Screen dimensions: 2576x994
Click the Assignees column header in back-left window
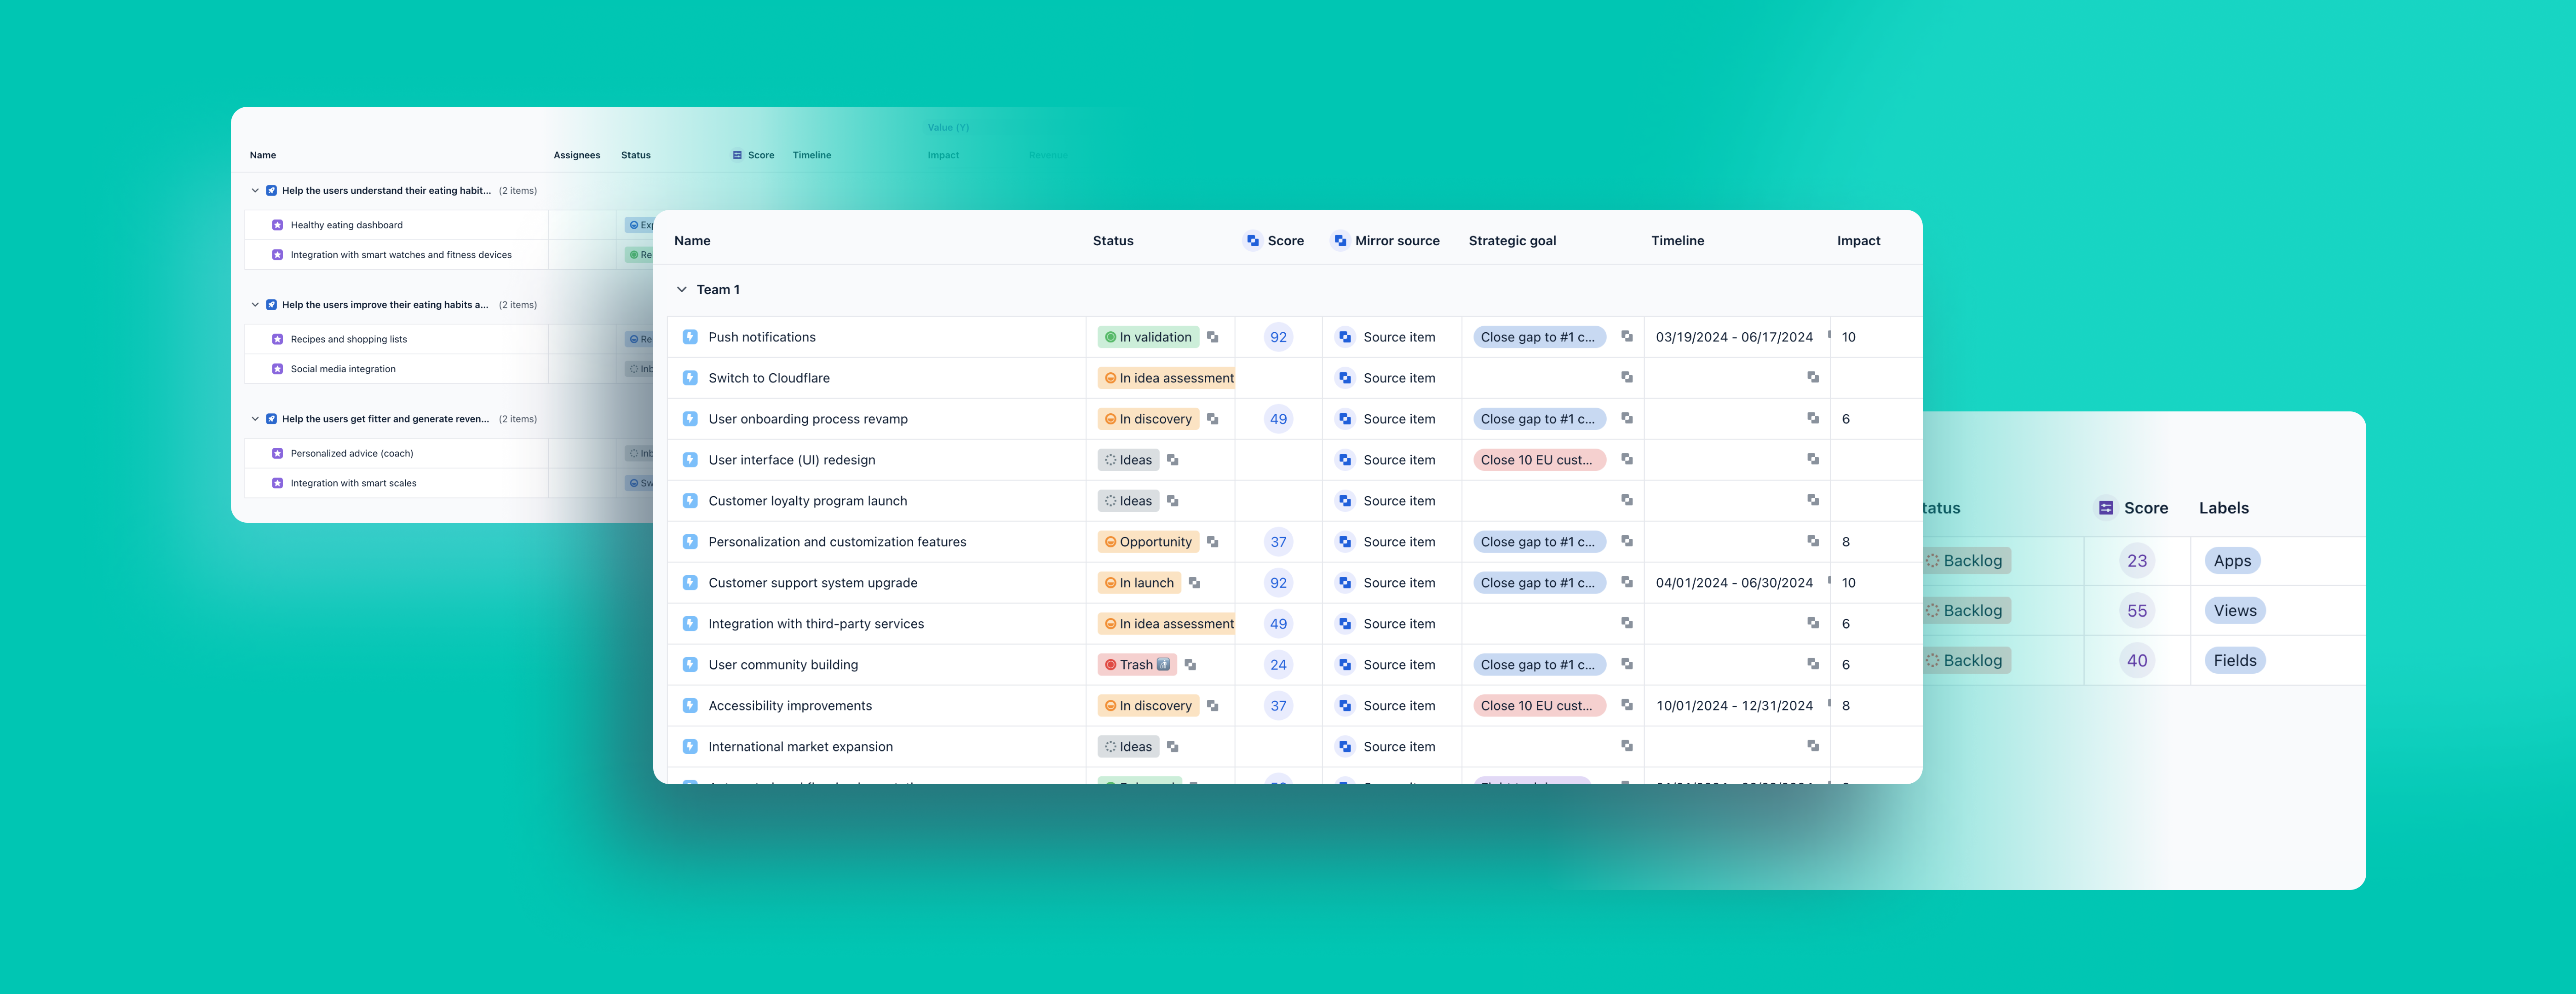[577, 156]
